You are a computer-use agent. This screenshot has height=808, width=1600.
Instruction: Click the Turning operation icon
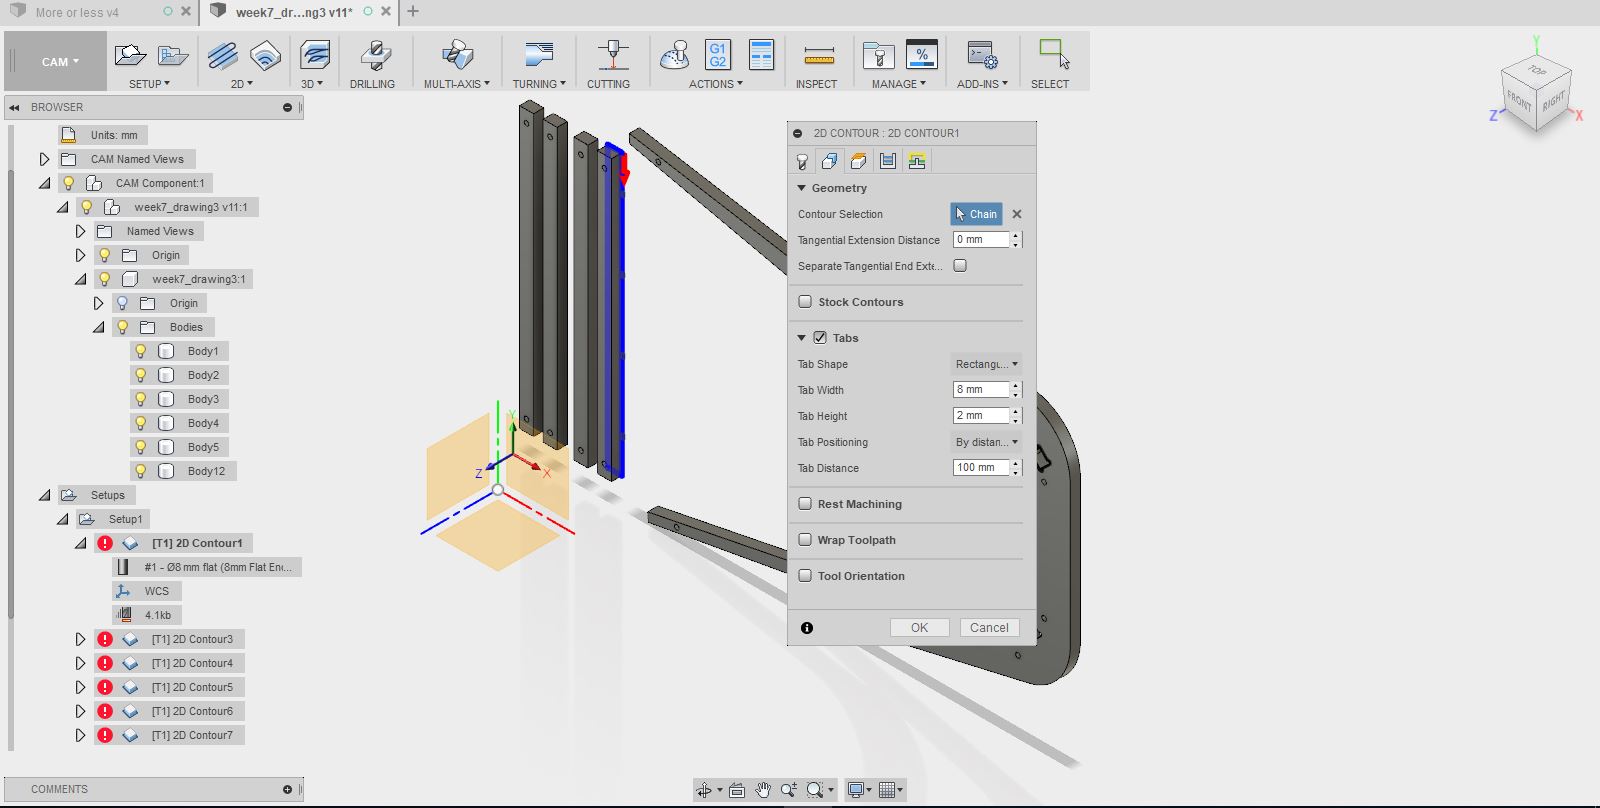click(539, 55)
